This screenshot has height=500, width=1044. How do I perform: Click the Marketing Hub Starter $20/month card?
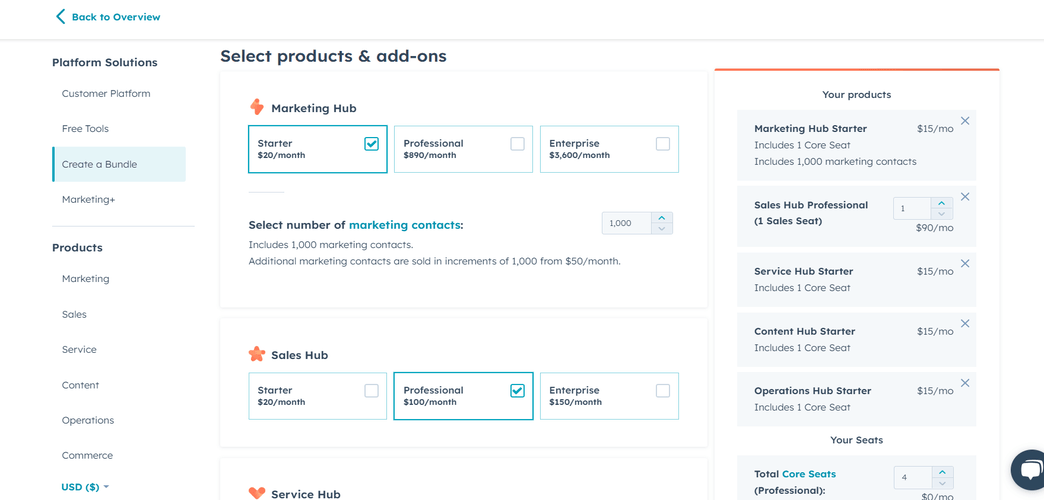318,149
